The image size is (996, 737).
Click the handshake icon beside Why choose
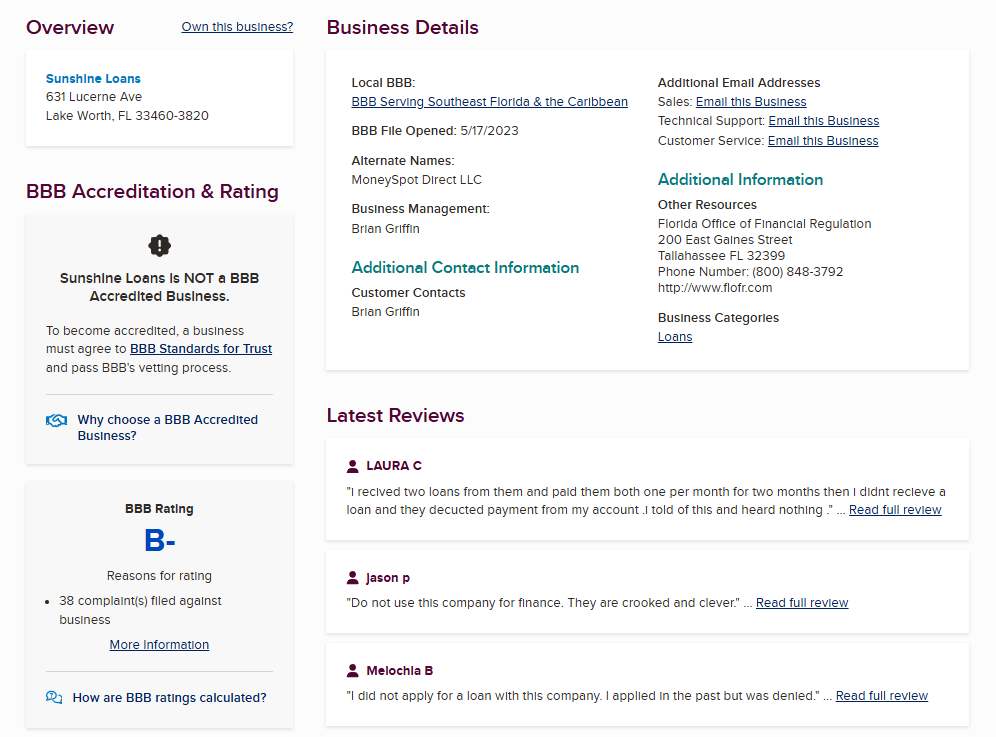click(x=57, y=421)
